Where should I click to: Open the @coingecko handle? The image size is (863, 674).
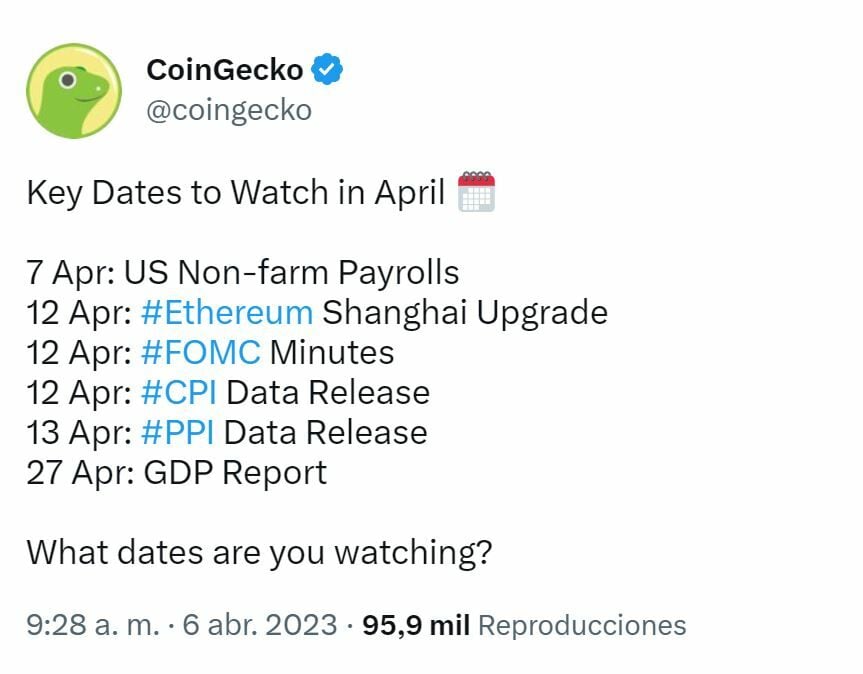[x=229, y=109]
